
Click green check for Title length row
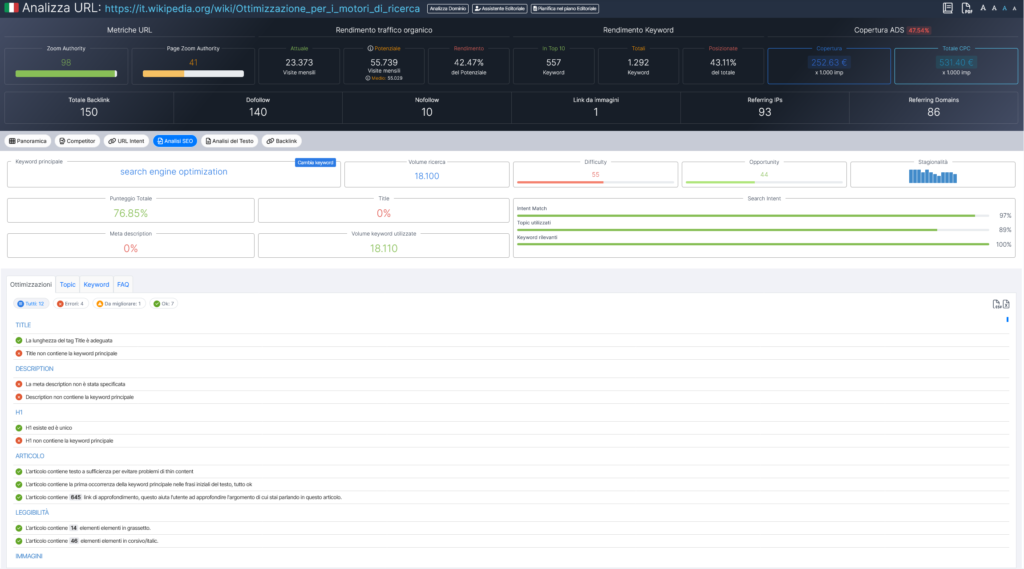pos(19,340)
